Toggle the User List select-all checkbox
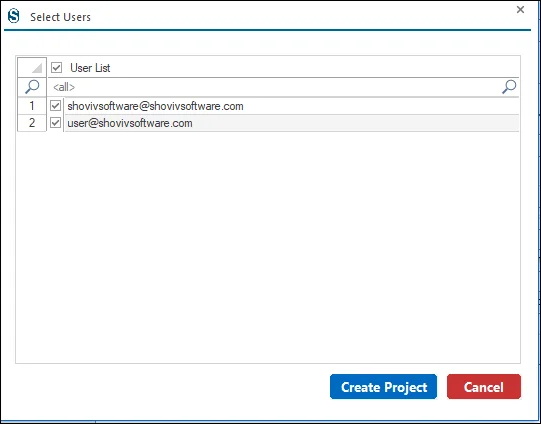The image size is (541, 424). click(x=57, y=68)
